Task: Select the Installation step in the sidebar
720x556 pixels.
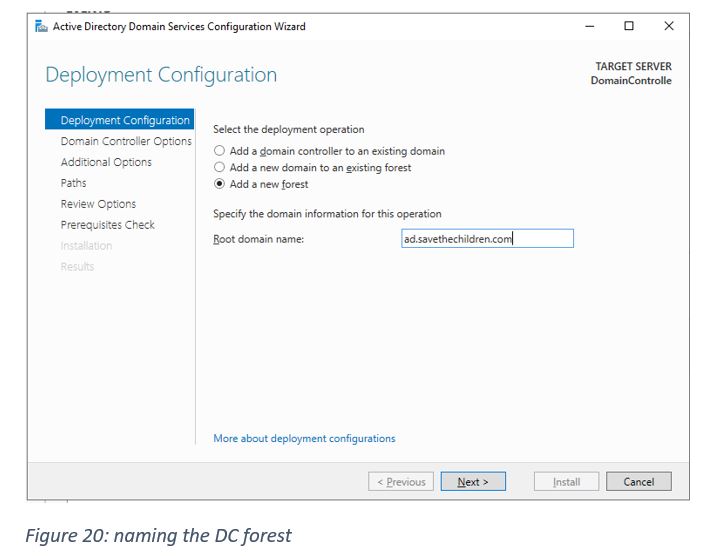Action: 86,246
